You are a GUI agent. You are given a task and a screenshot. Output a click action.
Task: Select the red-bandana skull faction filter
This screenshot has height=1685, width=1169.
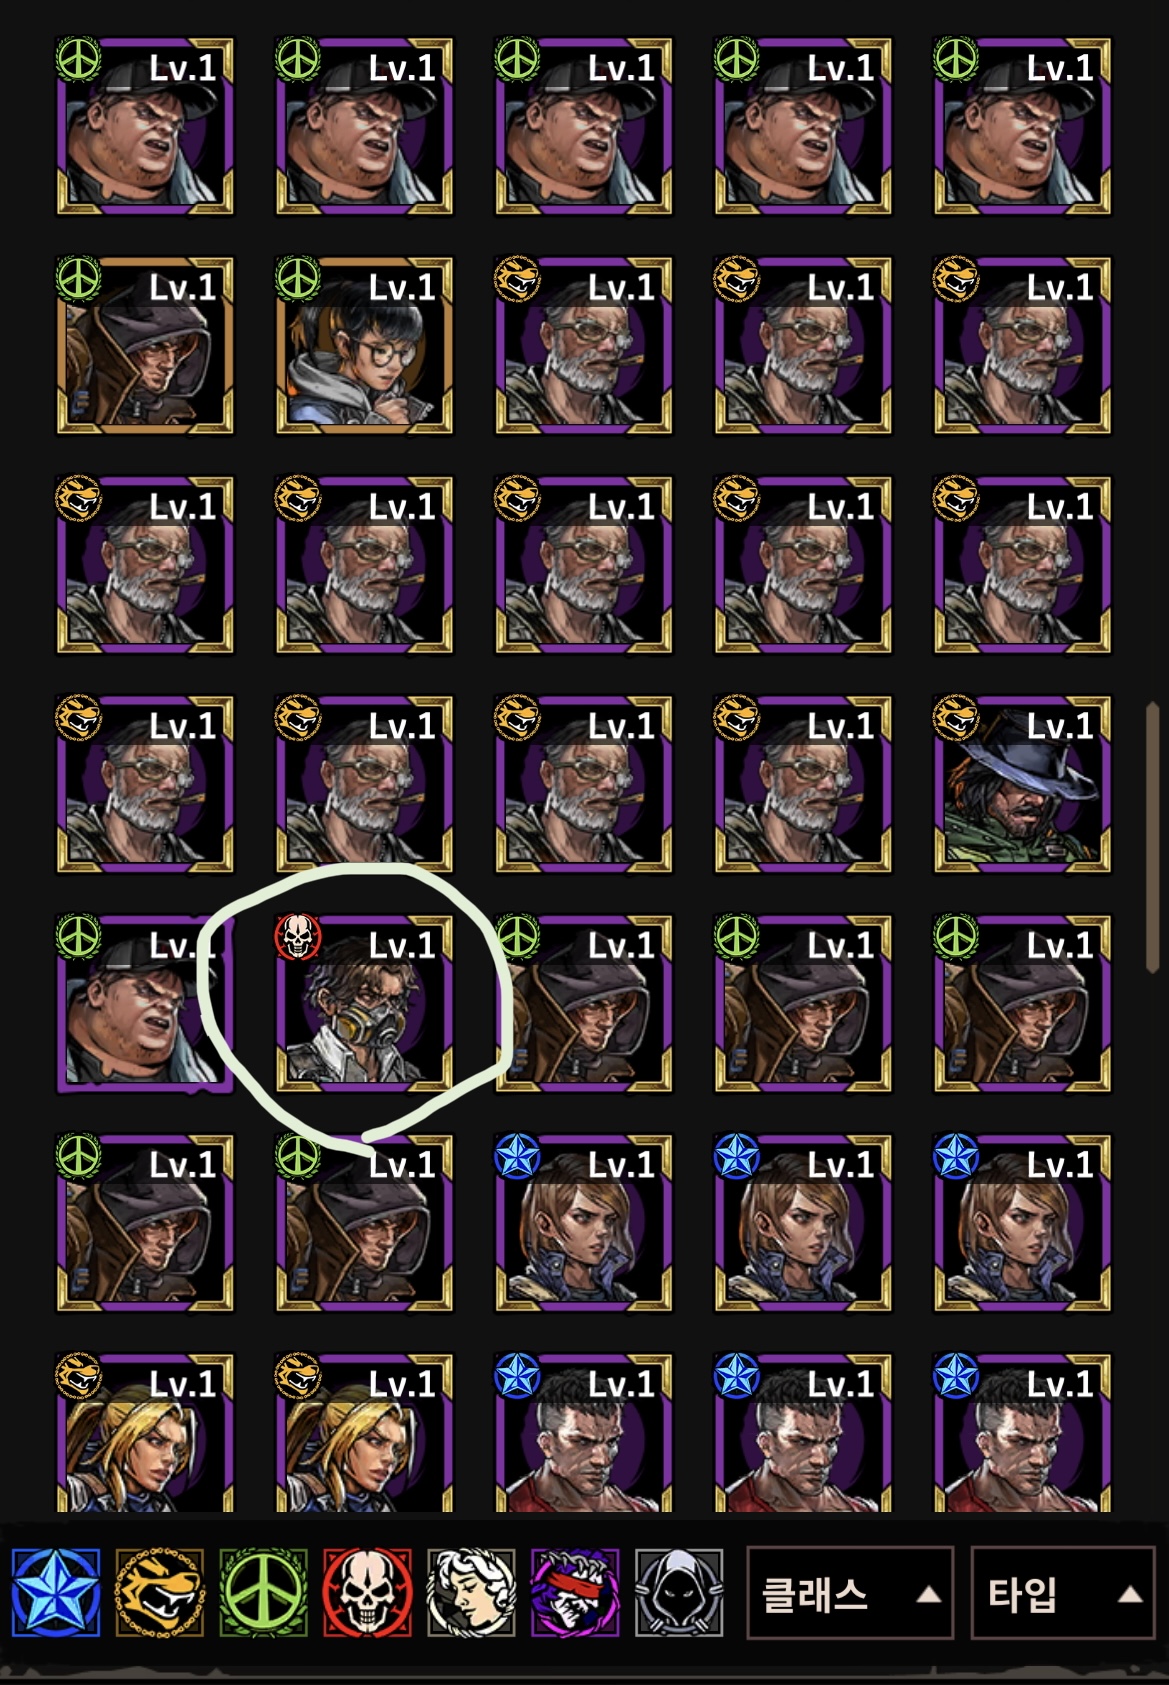pyautogui.click(x=575, y=1593)
